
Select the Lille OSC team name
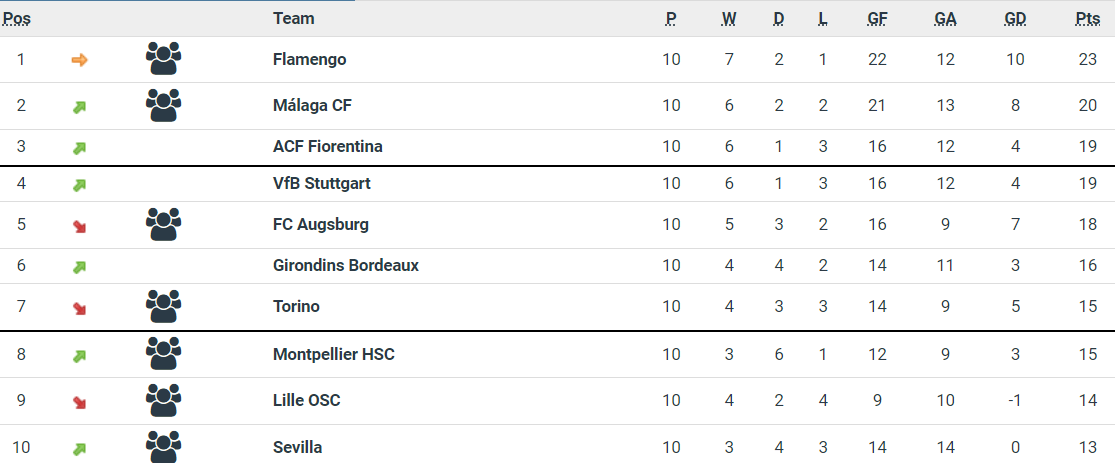[x=306, y=400]
